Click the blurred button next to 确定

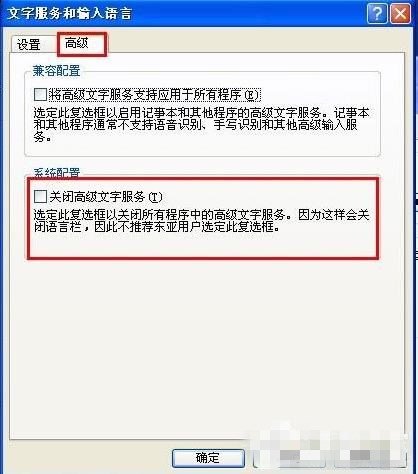click(289, 458)
